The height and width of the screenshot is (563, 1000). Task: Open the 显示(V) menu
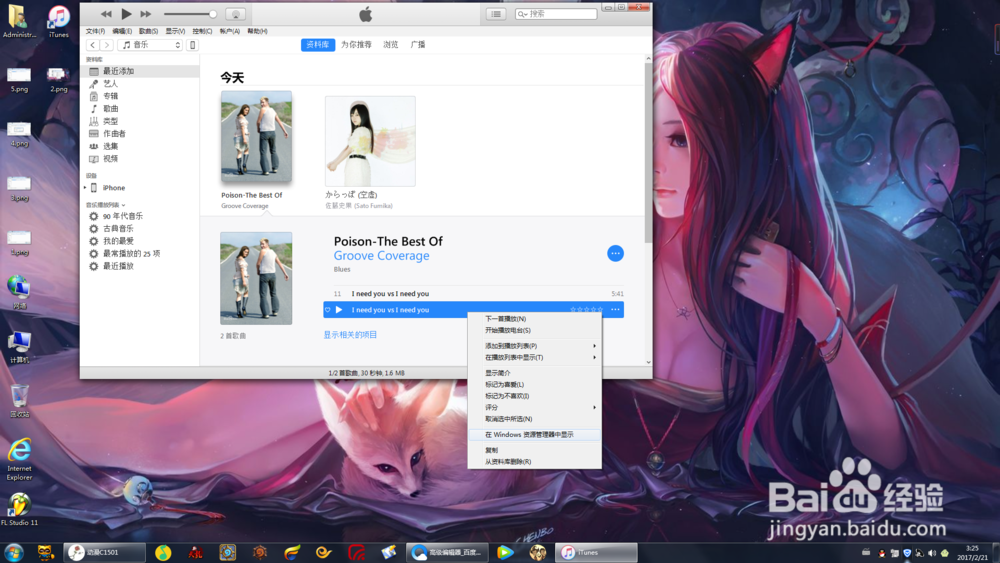pyautogui.click(x=175, y=31)
